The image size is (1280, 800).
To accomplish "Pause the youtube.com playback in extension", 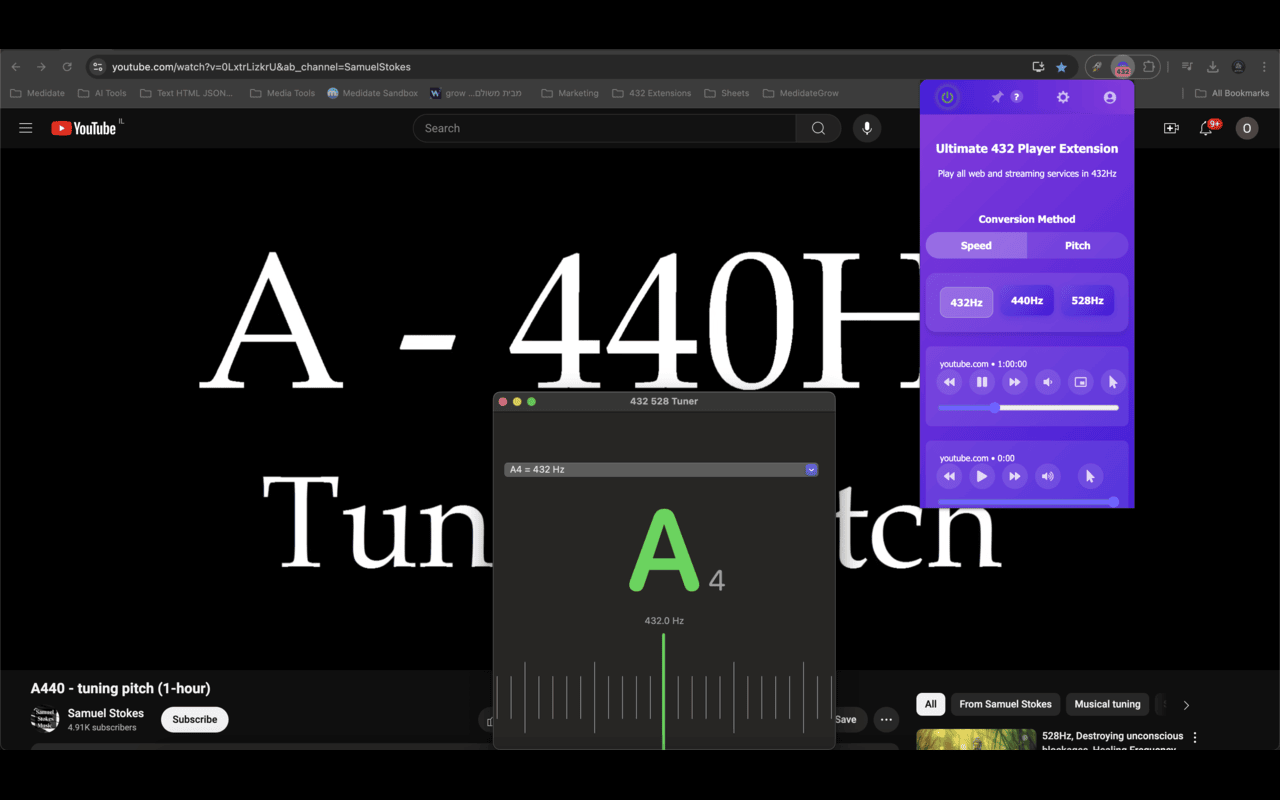I will [x=981, y=381].
